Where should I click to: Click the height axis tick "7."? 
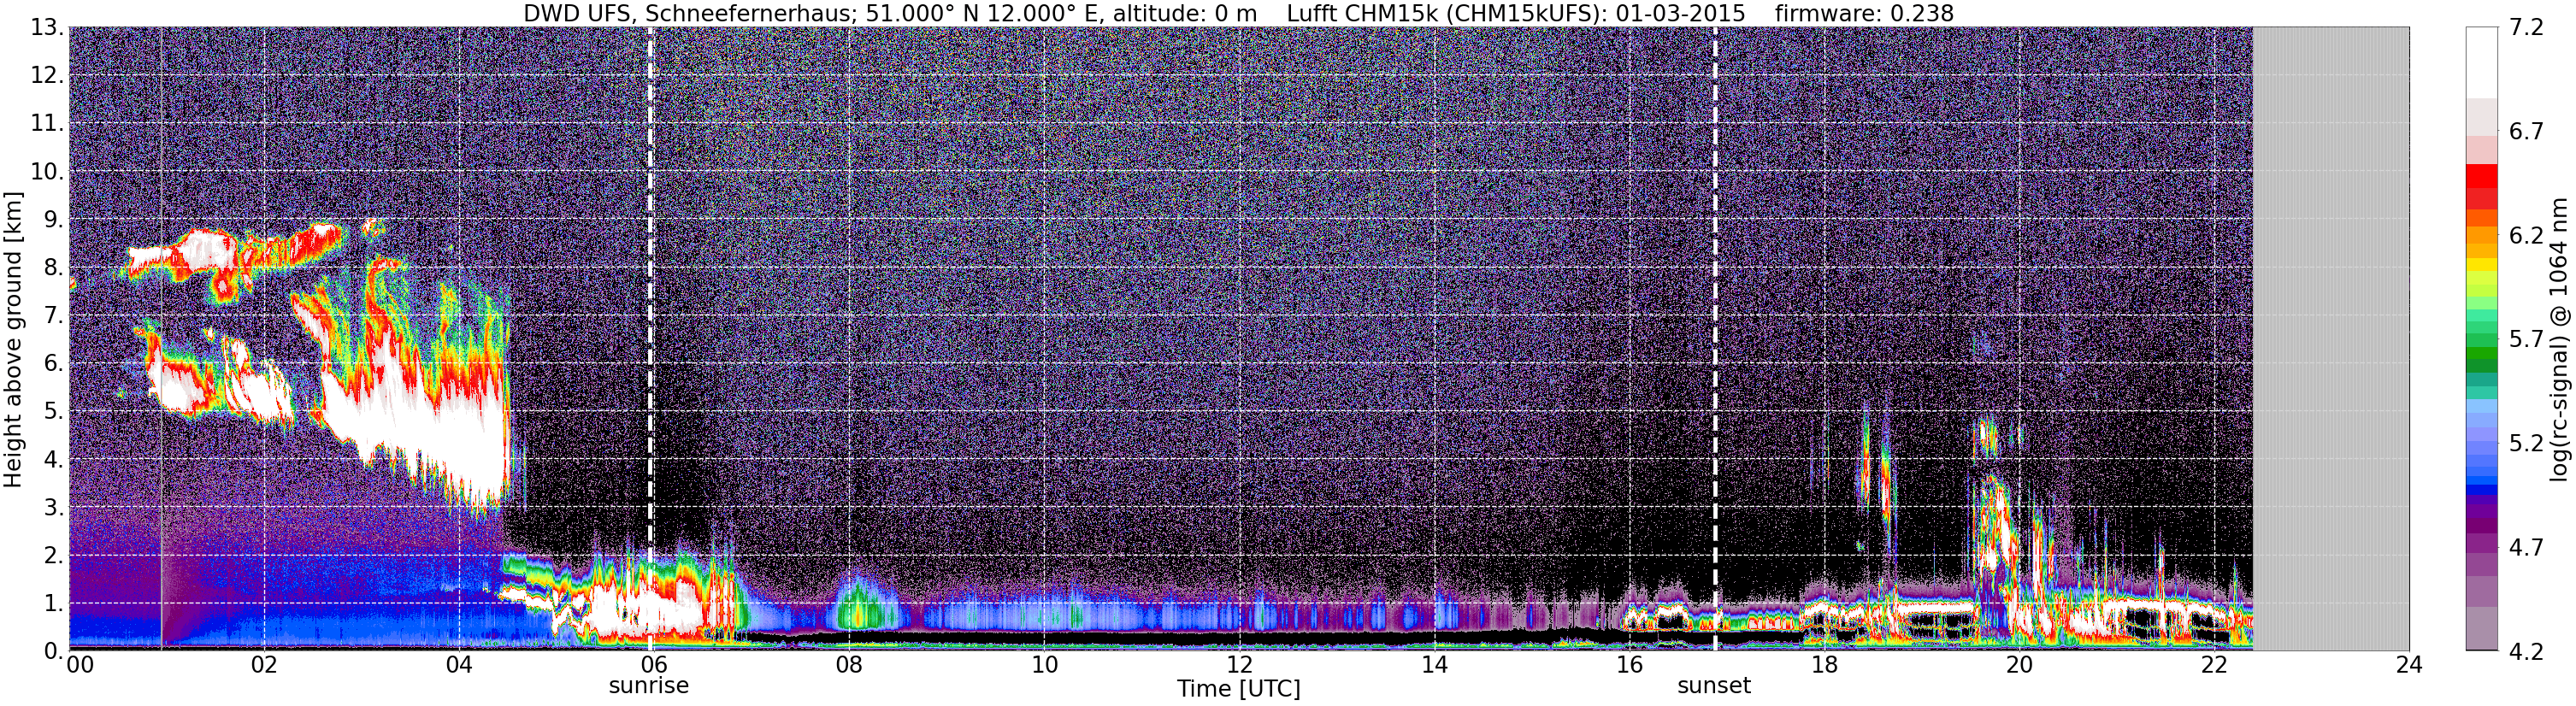pyautogui.click(x=53, y=316)
